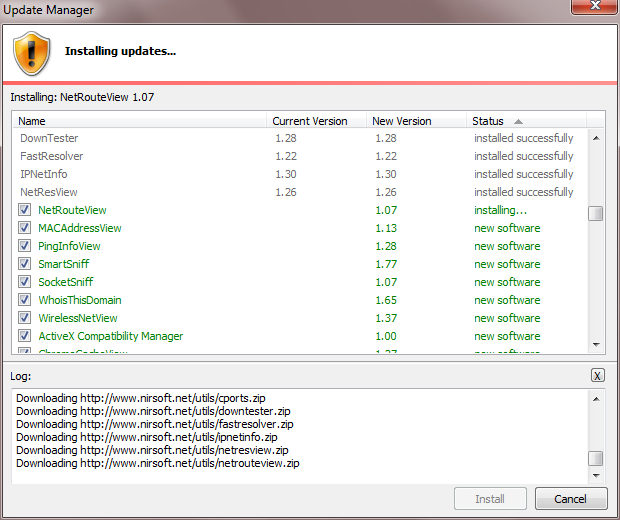Image resolution: width=620 pixels, height=520 pixels.
Task: Click new version 1.77 of SmartSniff
Action: [386, 264]
